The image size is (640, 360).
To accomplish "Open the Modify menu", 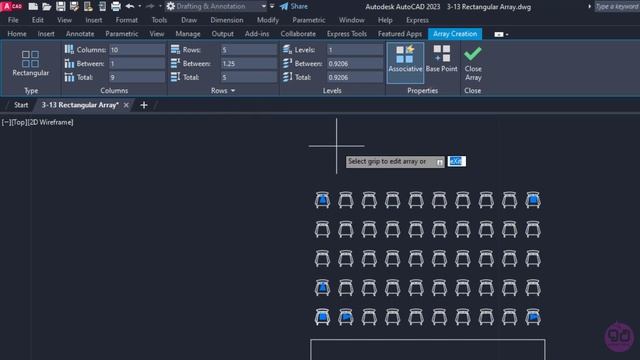I will [268, 20].
